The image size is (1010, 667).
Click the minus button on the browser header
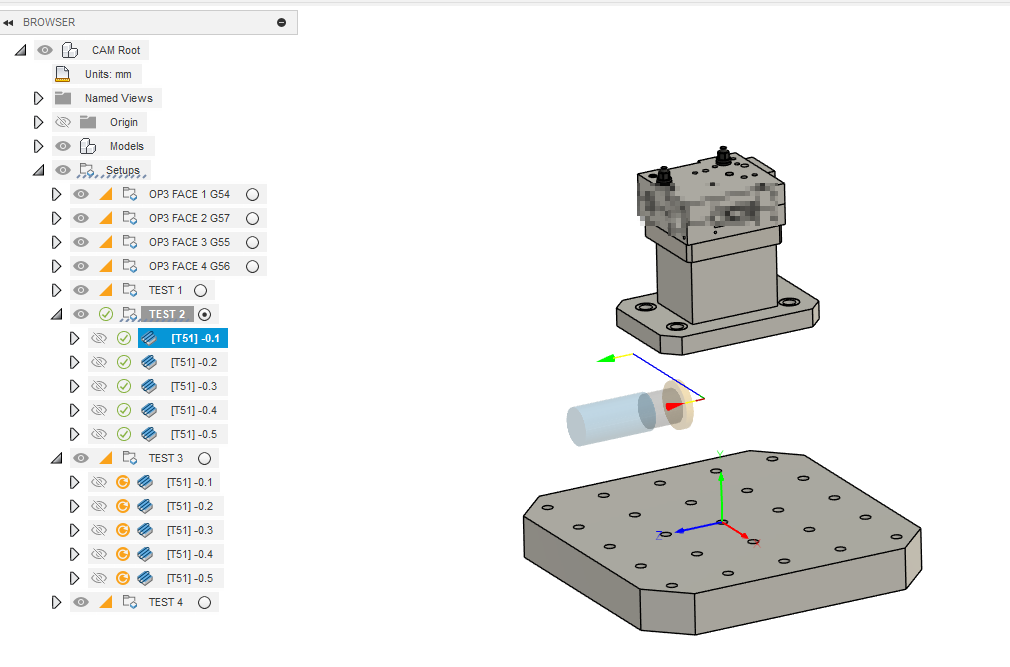click(283, 21)
